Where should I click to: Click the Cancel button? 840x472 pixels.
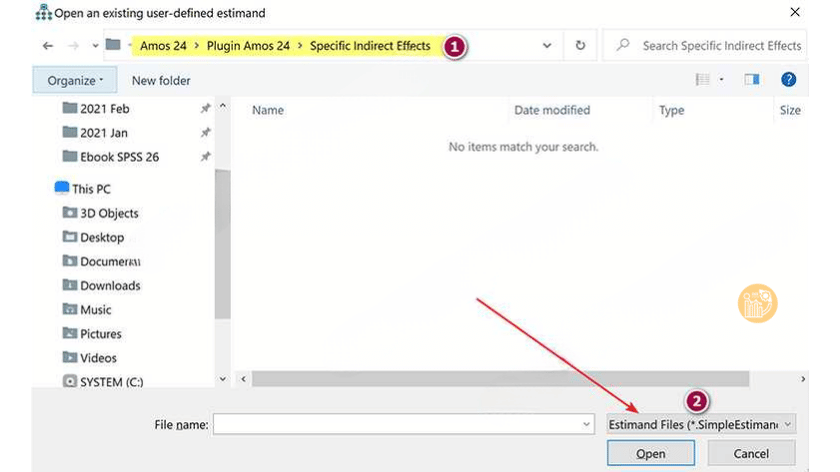click(x=751, y=453)
